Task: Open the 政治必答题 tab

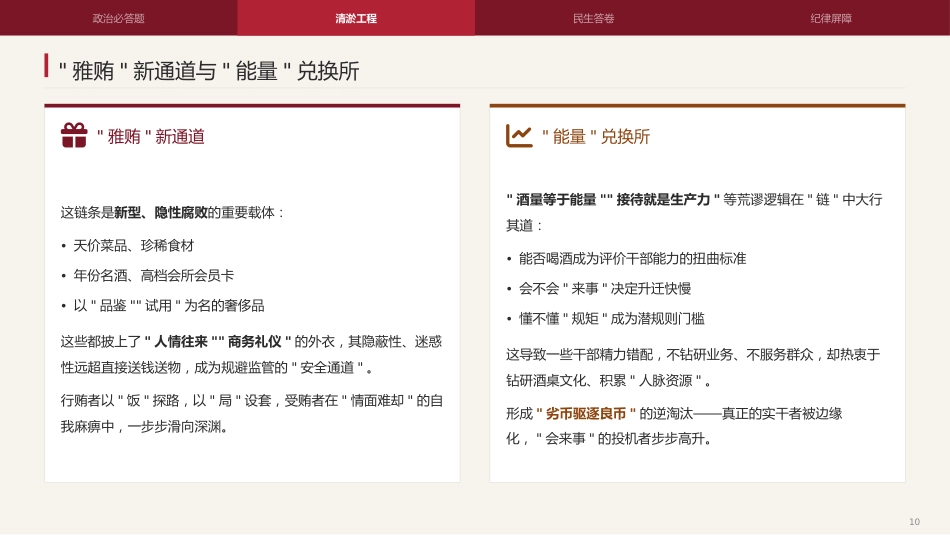Action: coord(119,18)
